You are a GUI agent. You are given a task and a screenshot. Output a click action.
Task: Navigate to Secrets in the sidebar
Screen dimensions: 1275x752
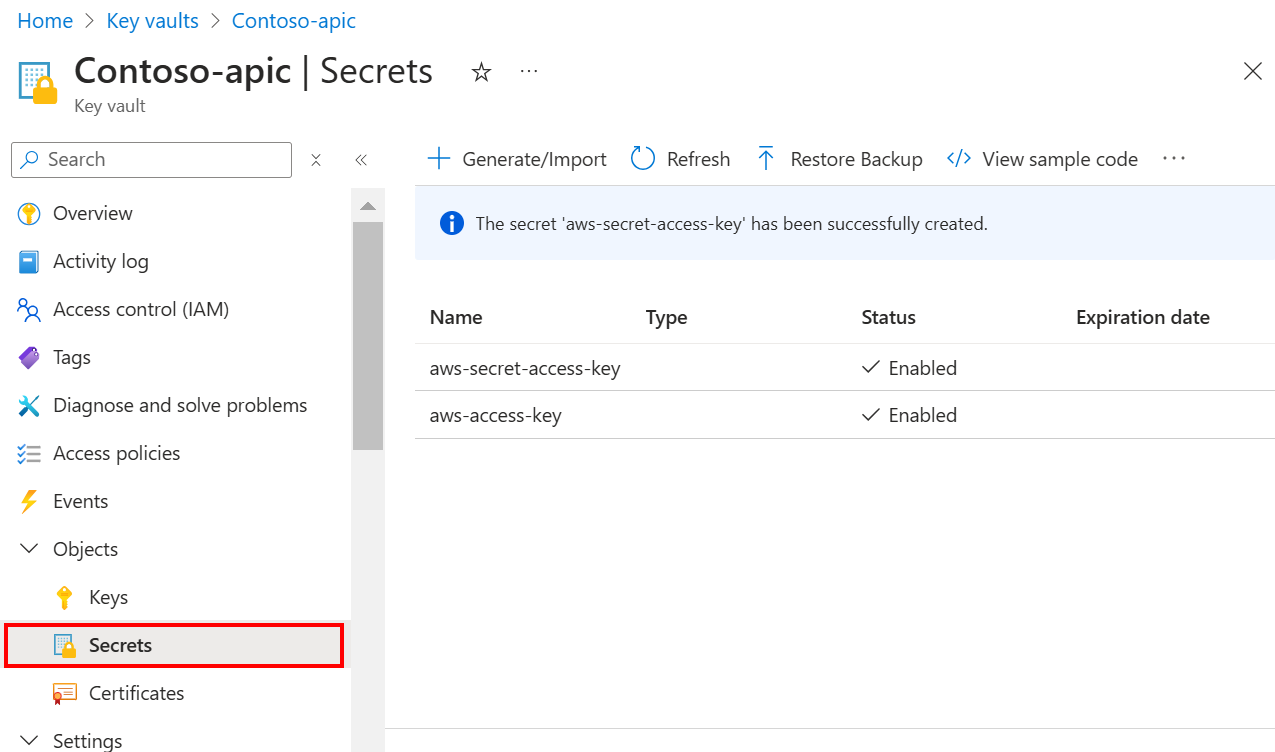pos(121,645)
